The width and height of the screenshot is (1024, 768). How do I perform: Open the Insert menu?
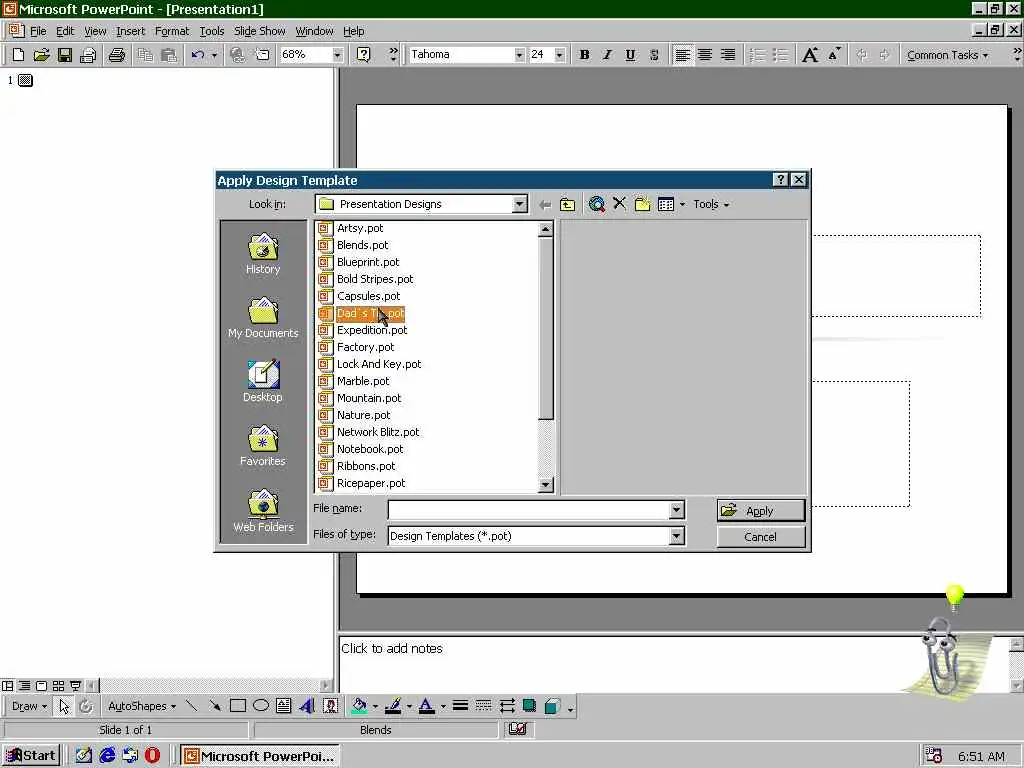(131, 31)
